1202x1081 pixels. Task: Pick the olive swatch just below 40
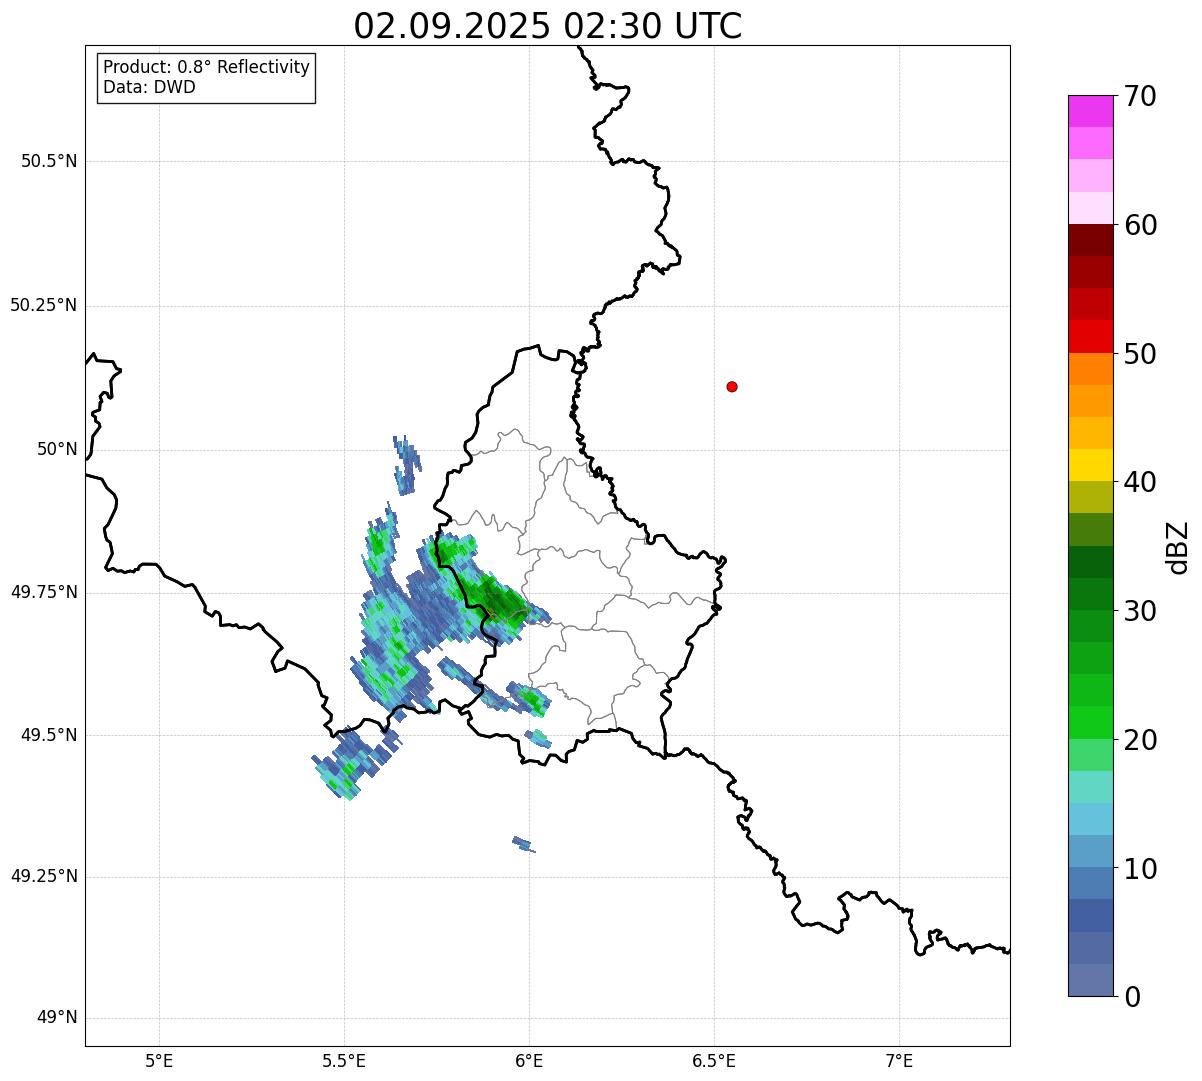[1090, 497]
